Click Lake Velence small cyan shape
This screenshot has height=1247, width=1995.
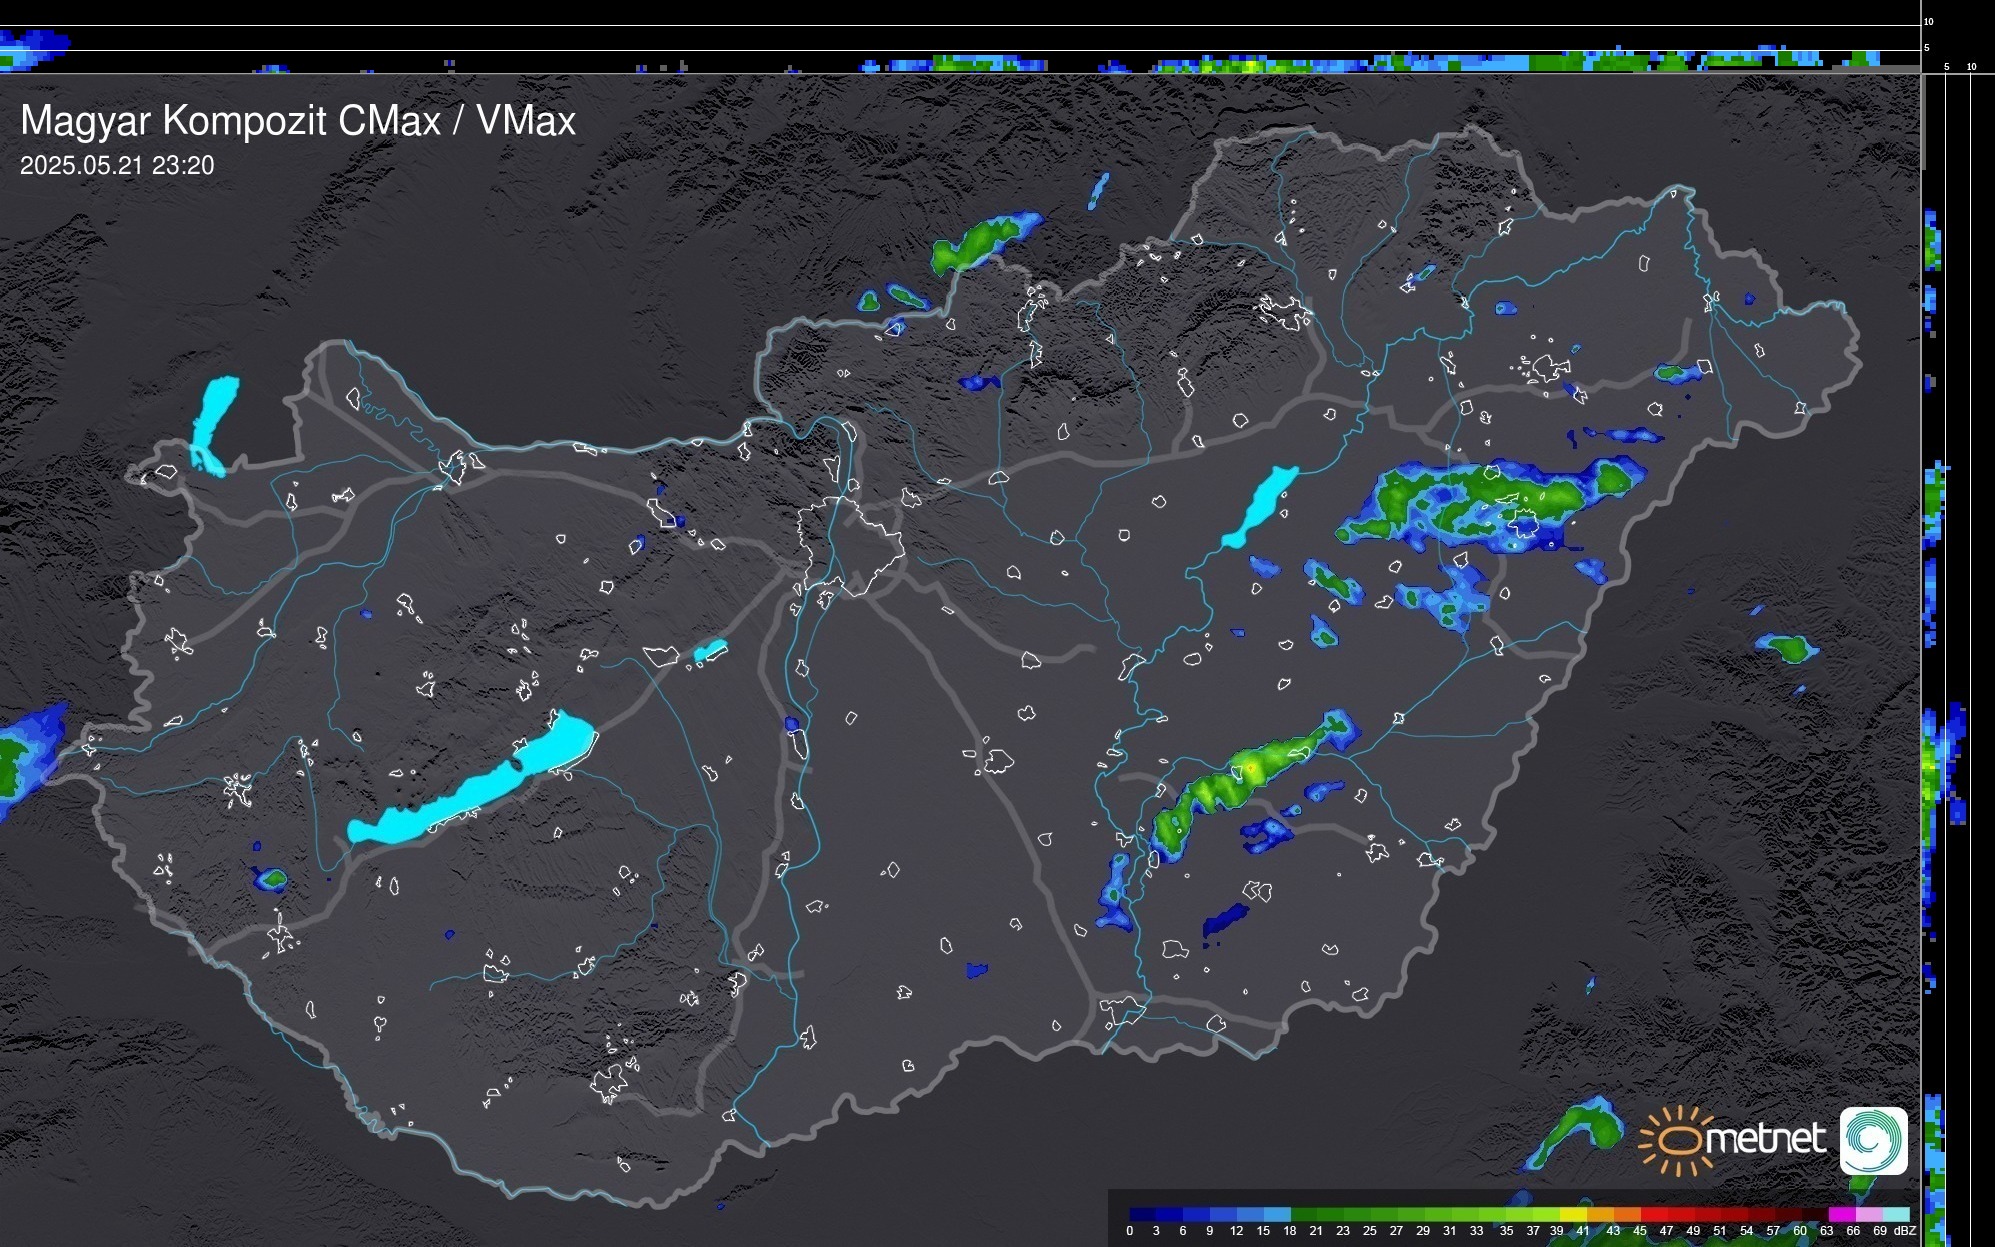tap(710, 651)
